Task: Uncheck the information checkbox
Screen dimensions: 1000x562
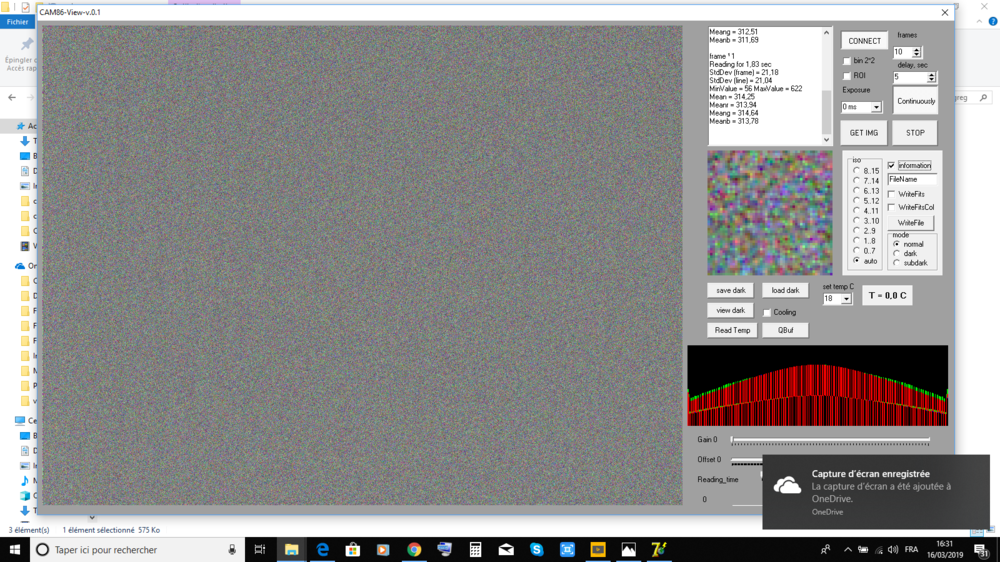Action: (892, 165)
